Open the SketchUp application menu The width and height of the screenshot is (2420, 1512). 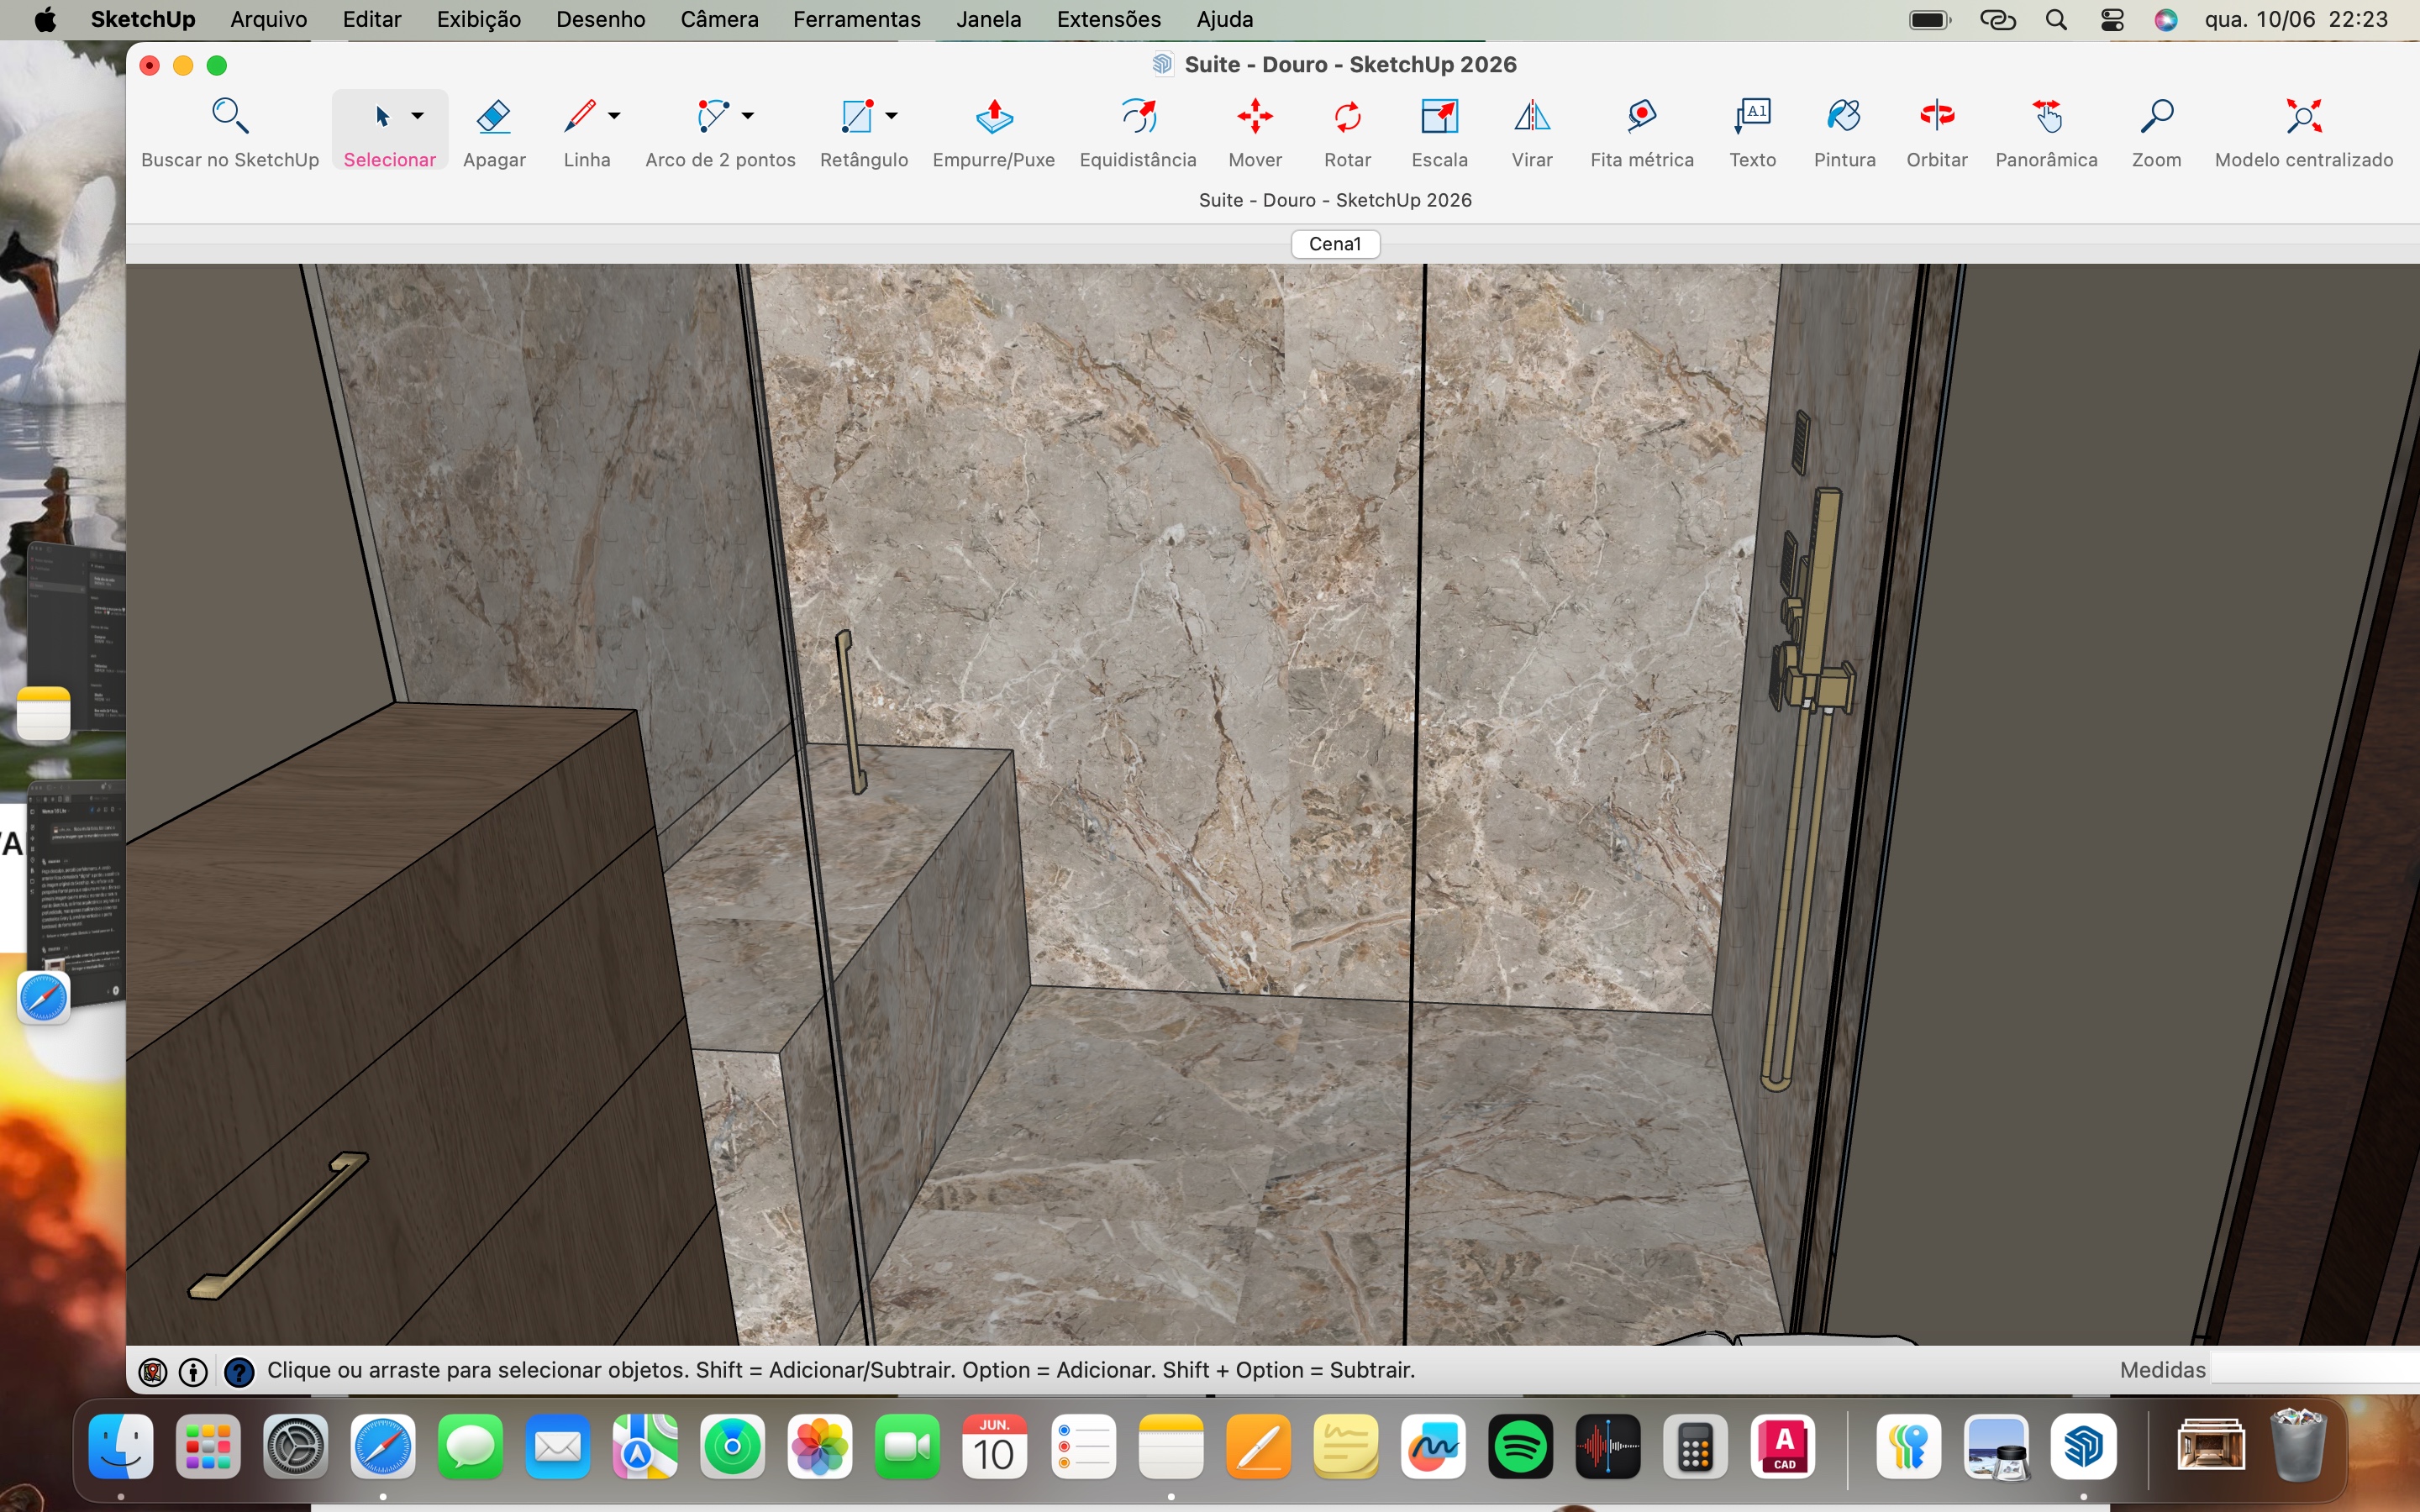[143, 19]
